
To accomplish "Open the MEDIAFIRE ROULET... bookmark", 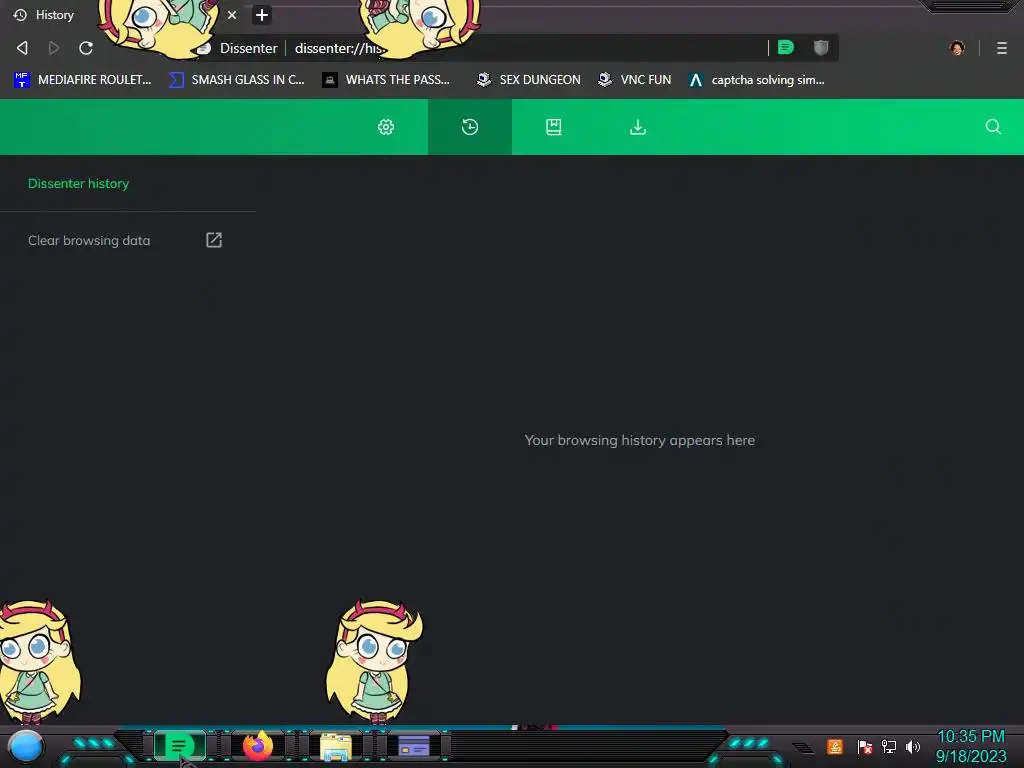I will tap(83, 80).
